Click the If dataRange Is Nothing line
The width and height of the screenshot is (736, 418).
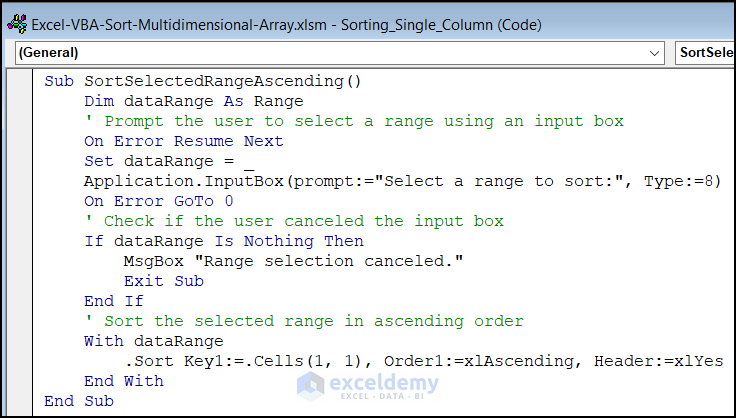click(224, 241)
